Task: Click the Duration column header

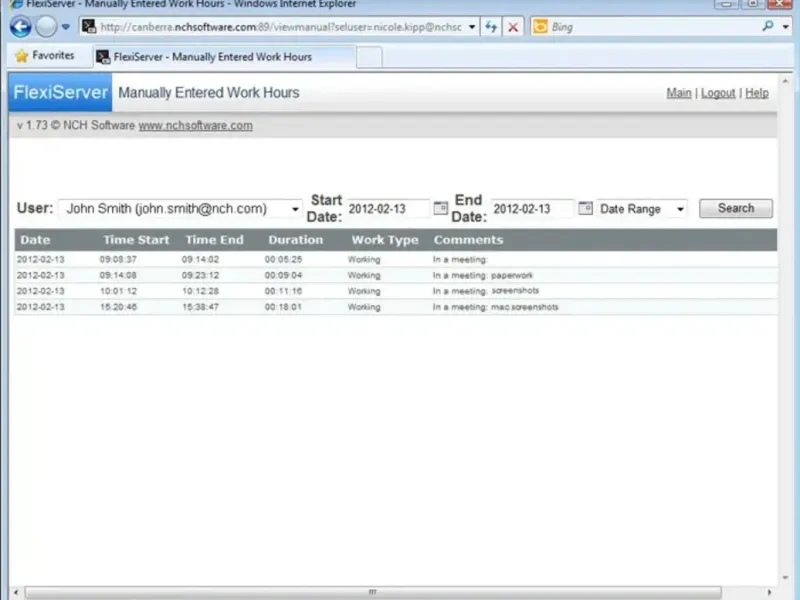Action: (295, 240)
